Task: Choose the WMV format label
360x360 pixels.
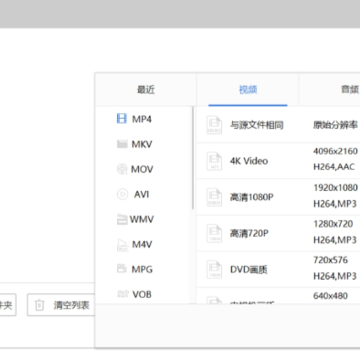Action: coord(142,219)
